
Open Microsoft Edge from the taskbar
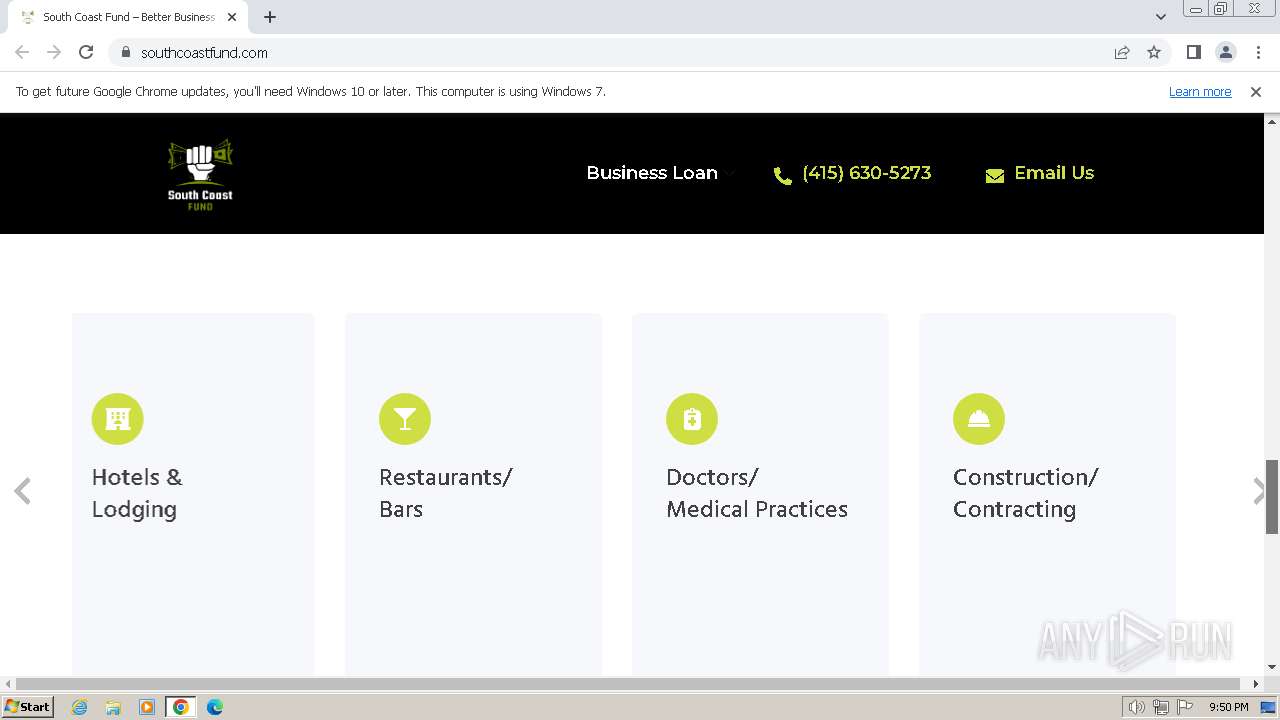tap(215, 707)
